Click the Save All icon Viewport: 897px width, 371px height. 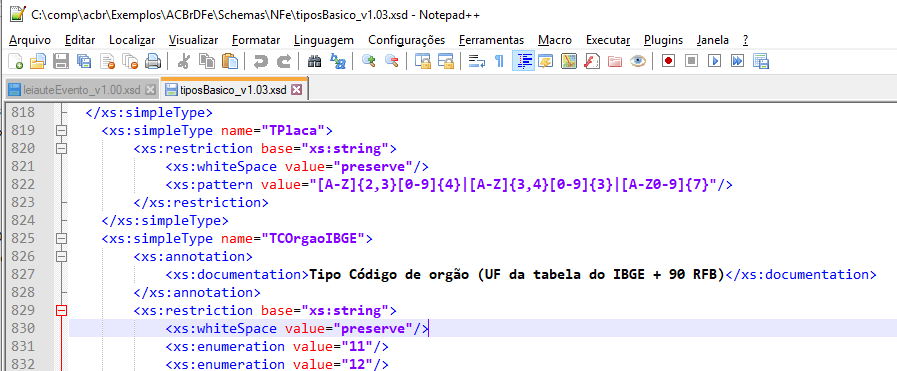[x=84, y=61]
